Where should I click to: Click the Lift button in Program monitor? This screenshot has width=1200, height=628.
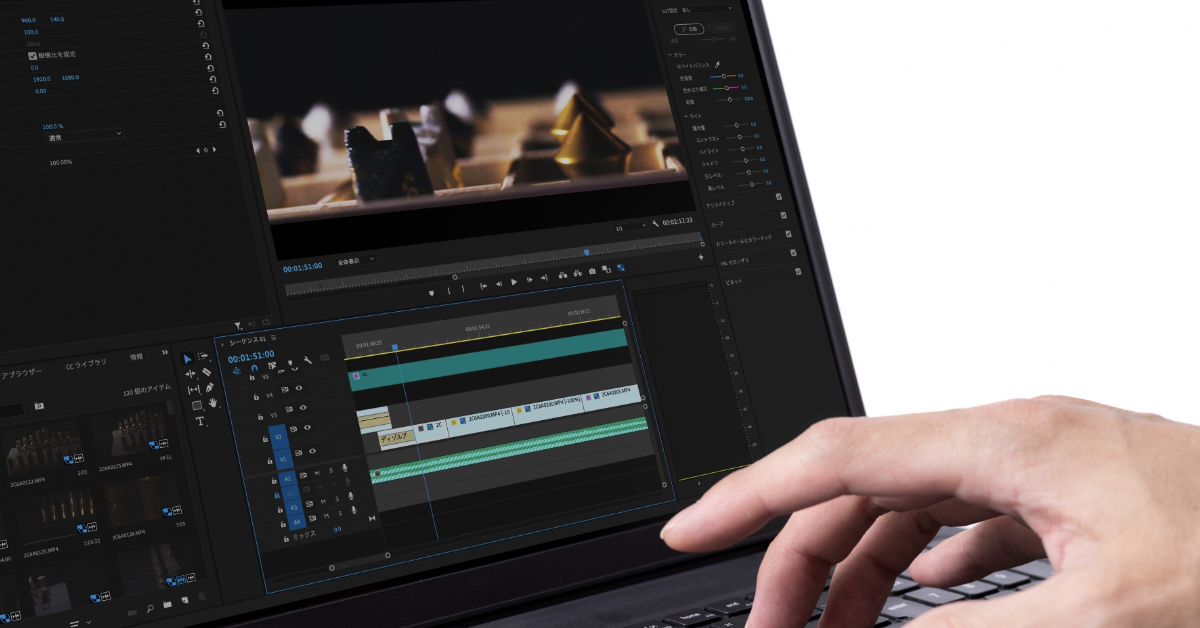(562, 275)
